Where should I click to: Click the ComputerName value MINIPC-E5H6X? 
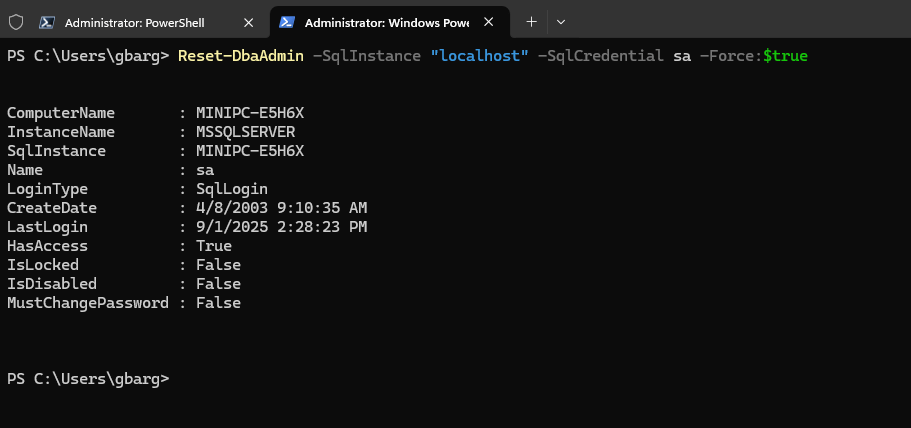[249, 113]
